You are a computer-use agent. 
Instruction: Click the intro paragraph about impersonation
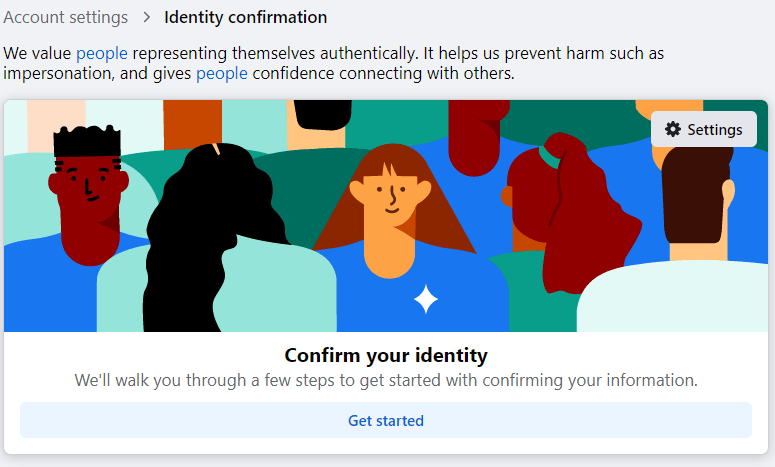coord(334,63)
